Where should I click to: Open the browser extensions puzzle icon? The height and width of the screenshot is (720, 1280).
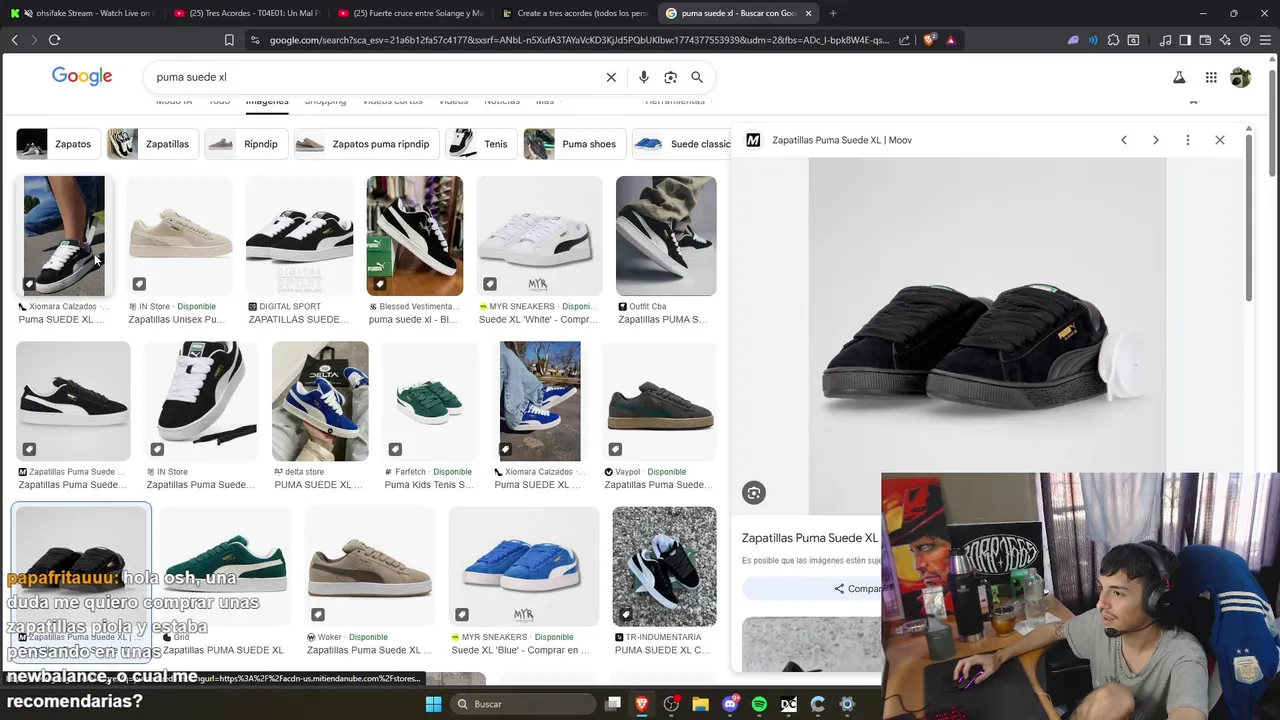coord(1113,40)
